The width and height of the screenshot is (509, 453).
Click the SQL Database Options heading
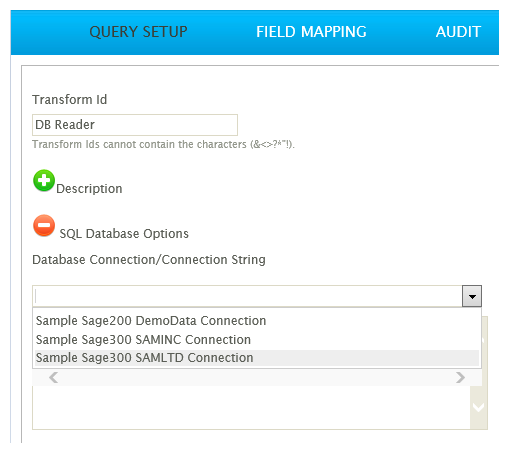click(x=124, y=233)
